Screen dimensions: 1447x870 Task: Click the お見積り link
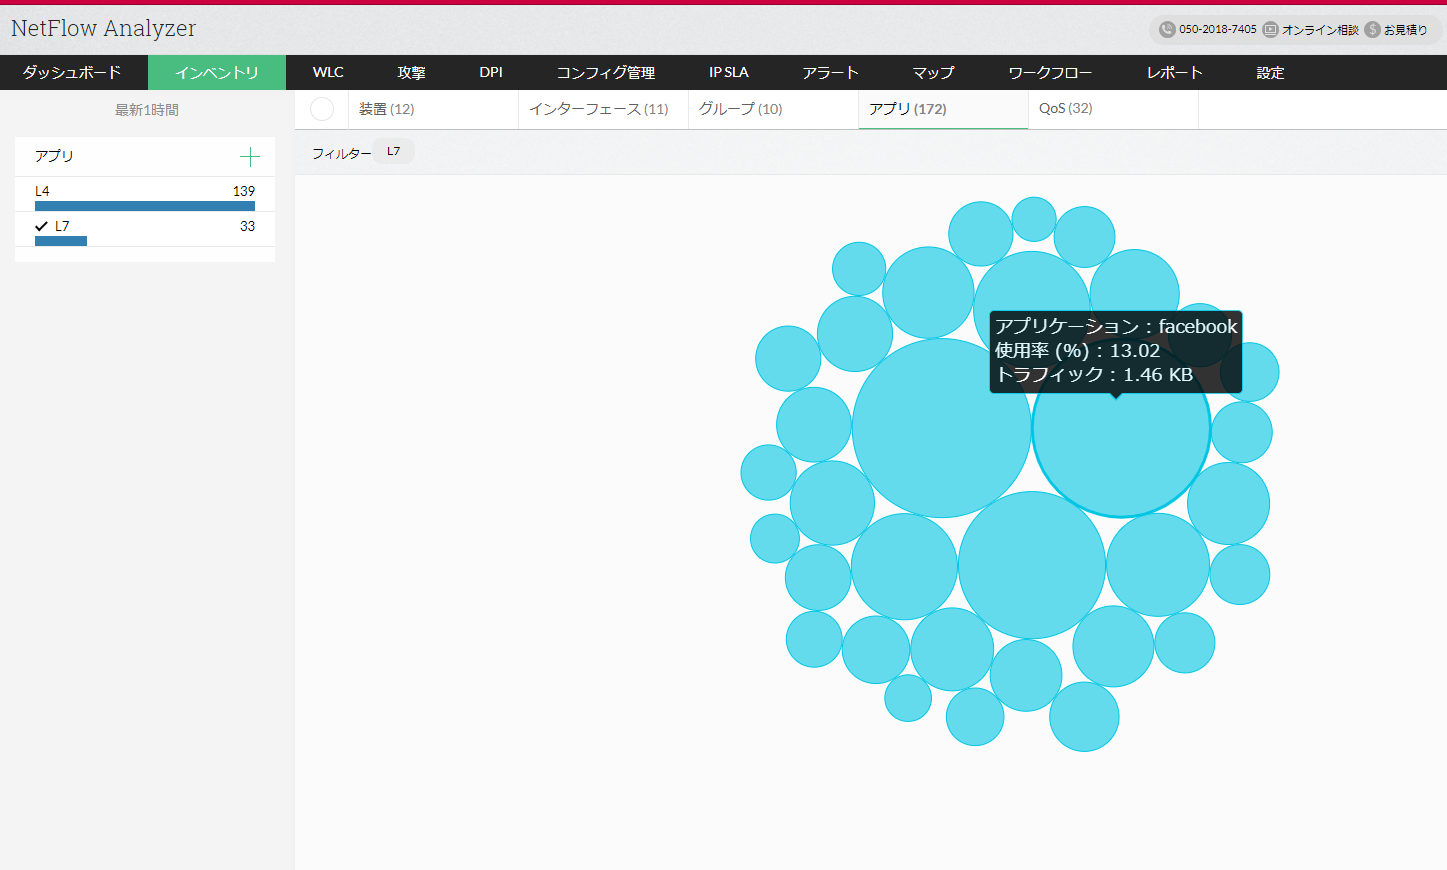[x=1405, y=30]
